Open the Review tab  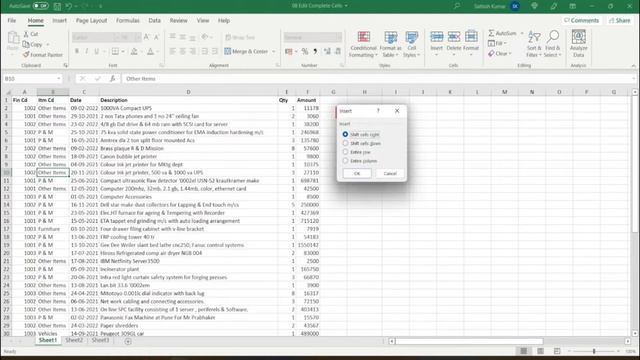click(x=178, y=20)
